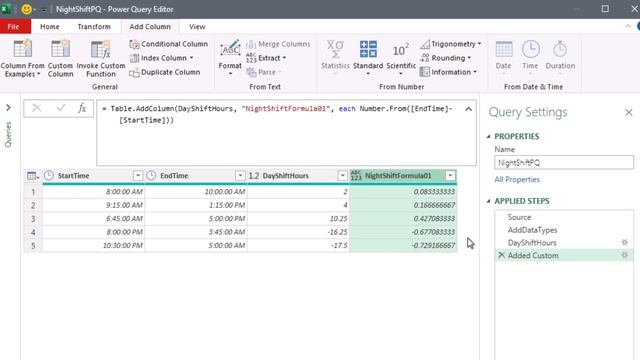Open StartTime column filter dropdown

[138, 176]
